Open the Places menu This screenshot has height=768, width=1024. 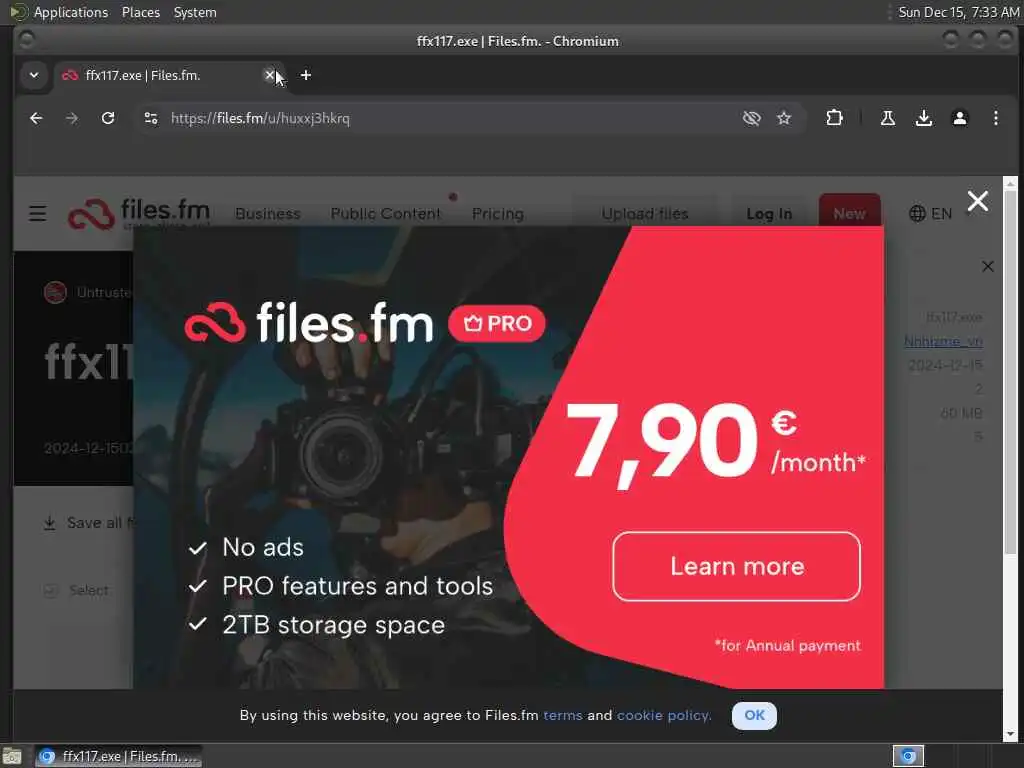pos(141,12)
